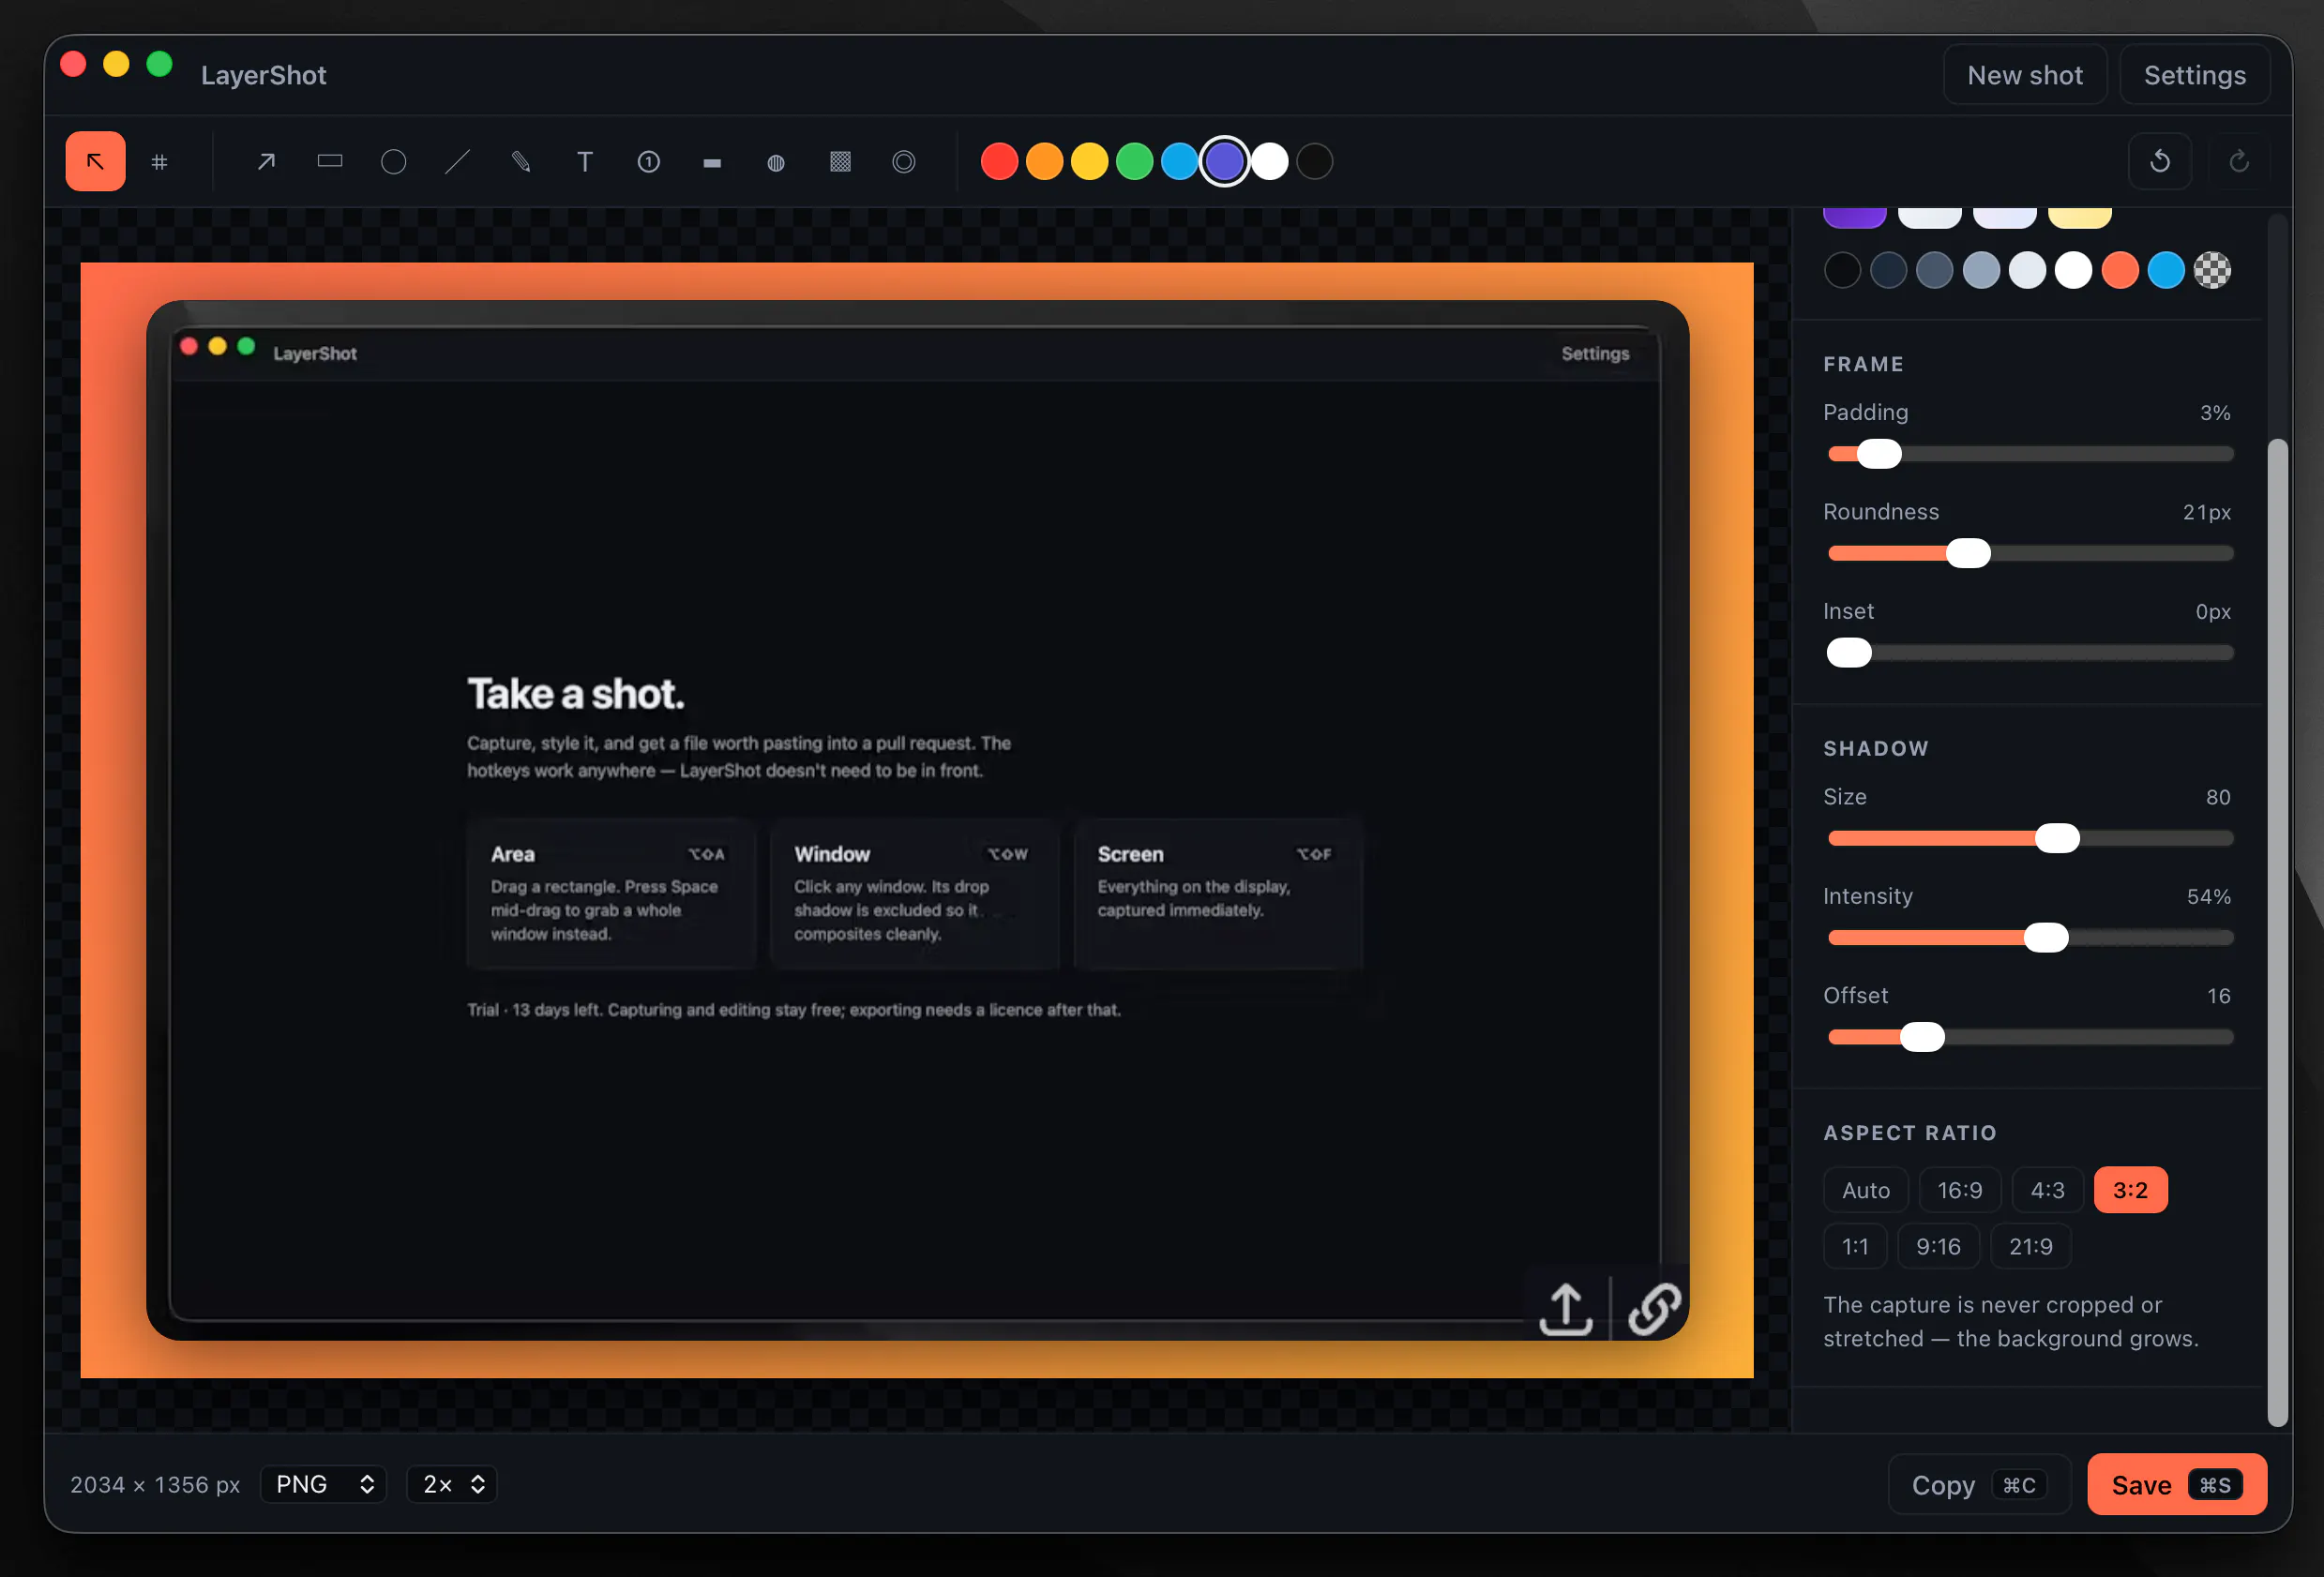Select the straight line tool

(457, 161)
